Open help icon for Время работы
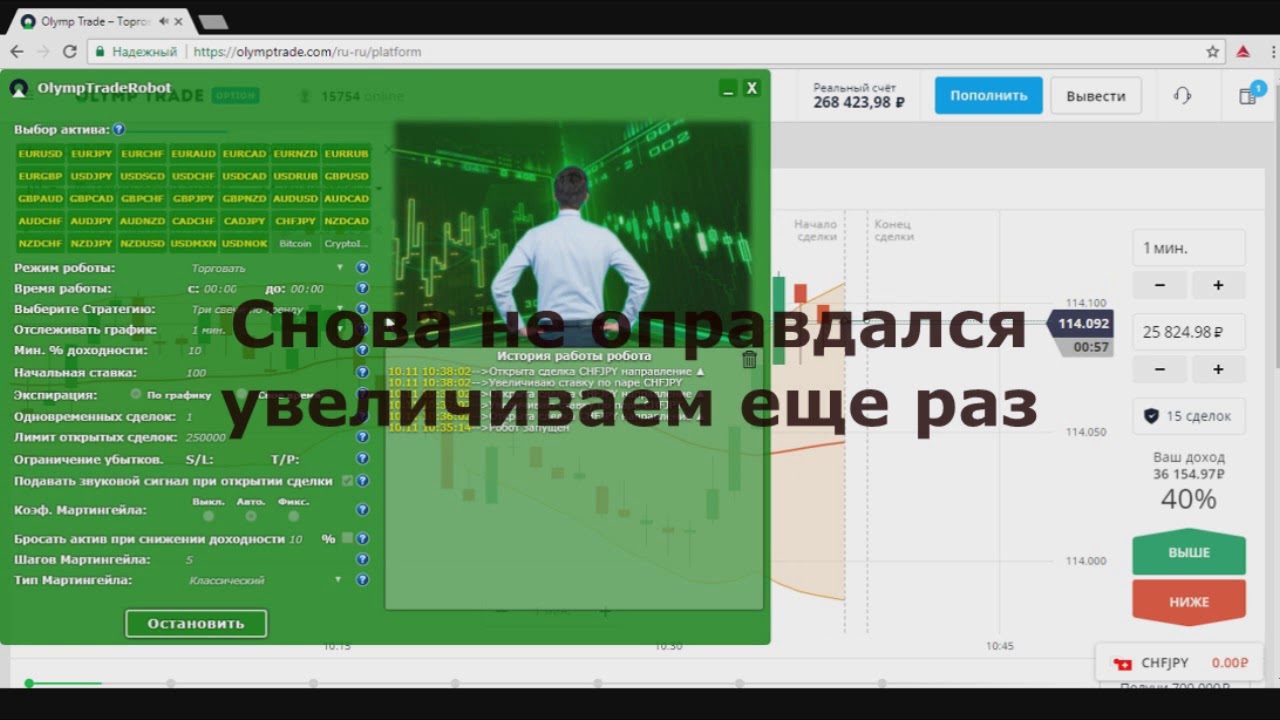1280x720 pixels. [362, 289]
